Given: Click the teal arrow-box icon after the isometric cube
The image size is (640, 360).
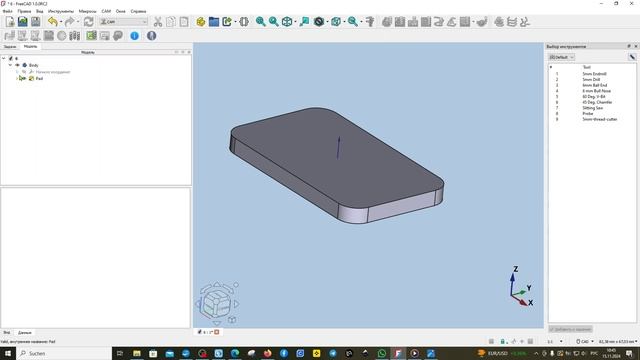Looking at the screenshot, I should 304,22.
